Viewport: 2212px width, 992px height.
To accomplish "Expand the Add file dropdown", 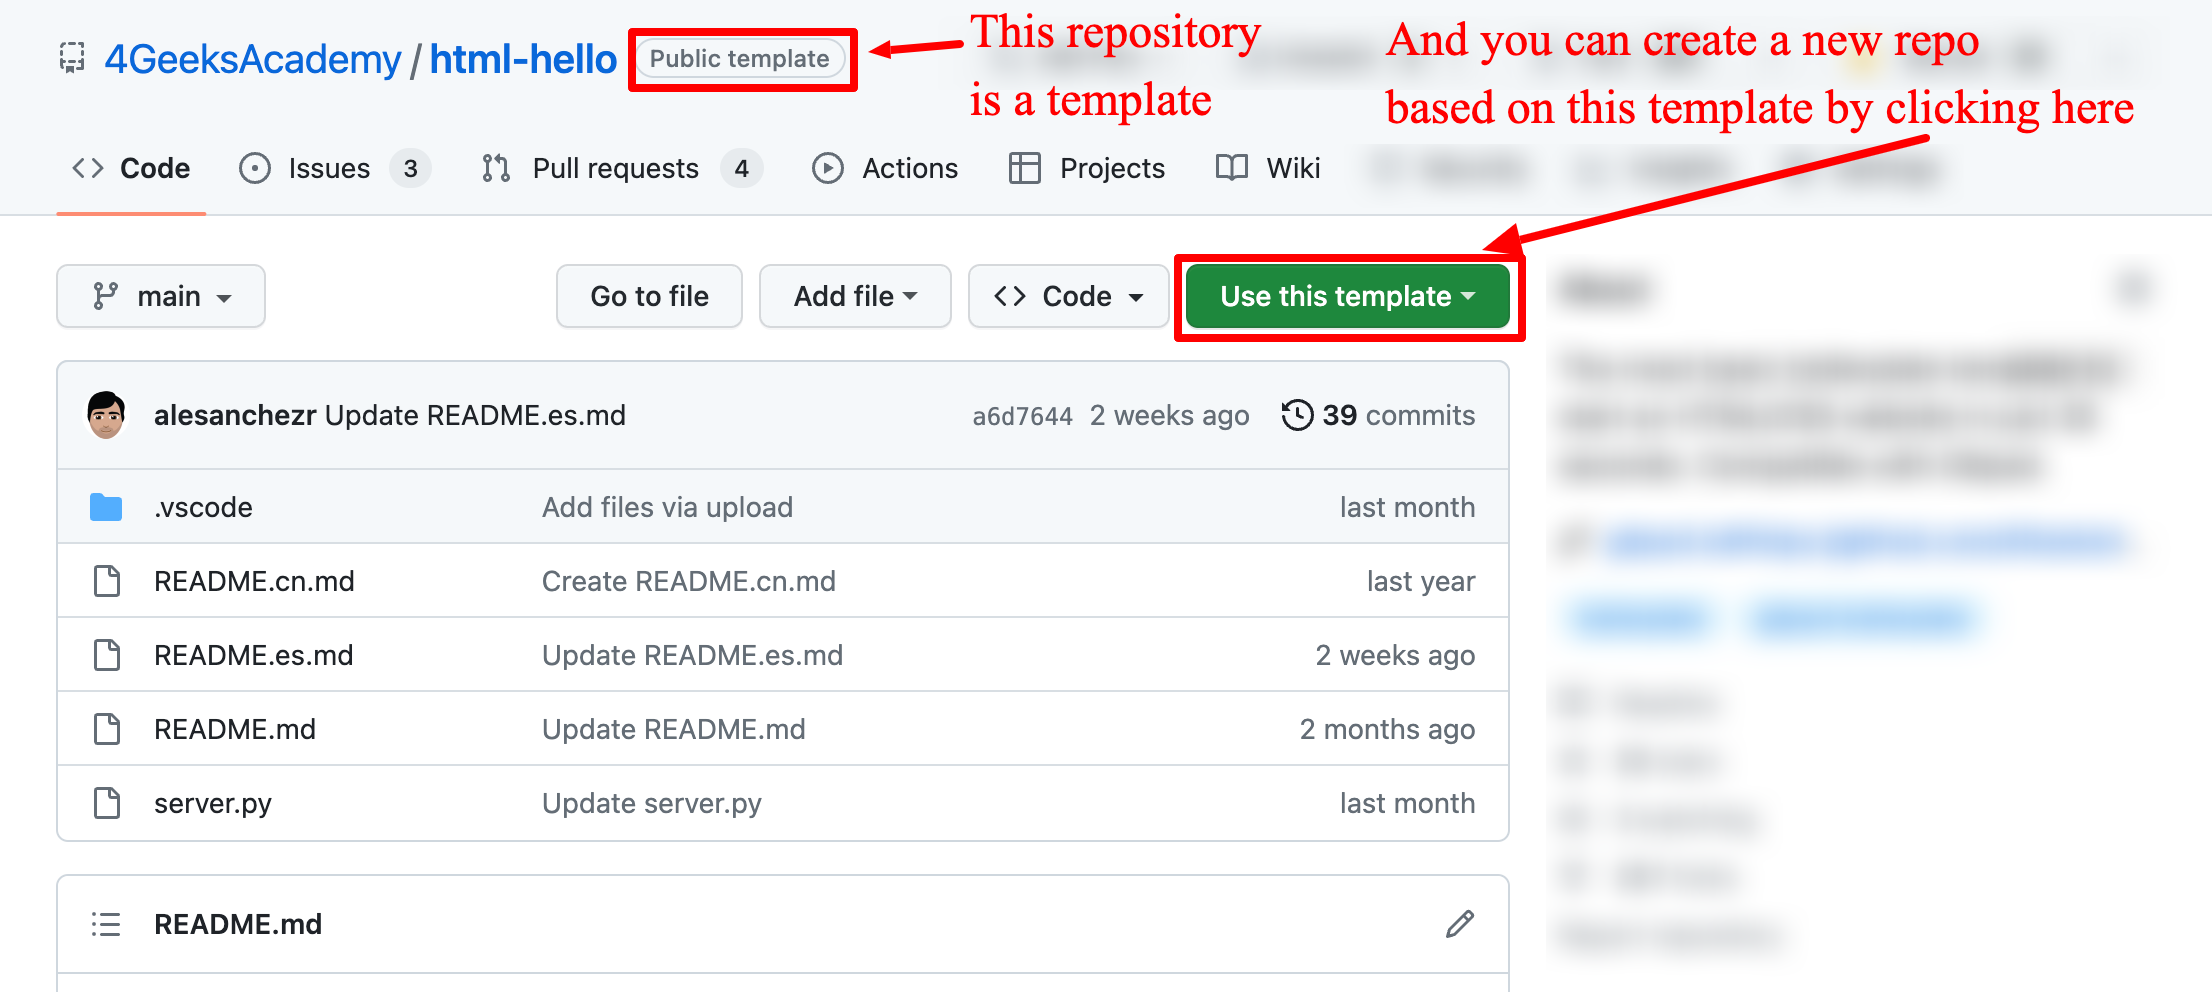I will [855, 296].
